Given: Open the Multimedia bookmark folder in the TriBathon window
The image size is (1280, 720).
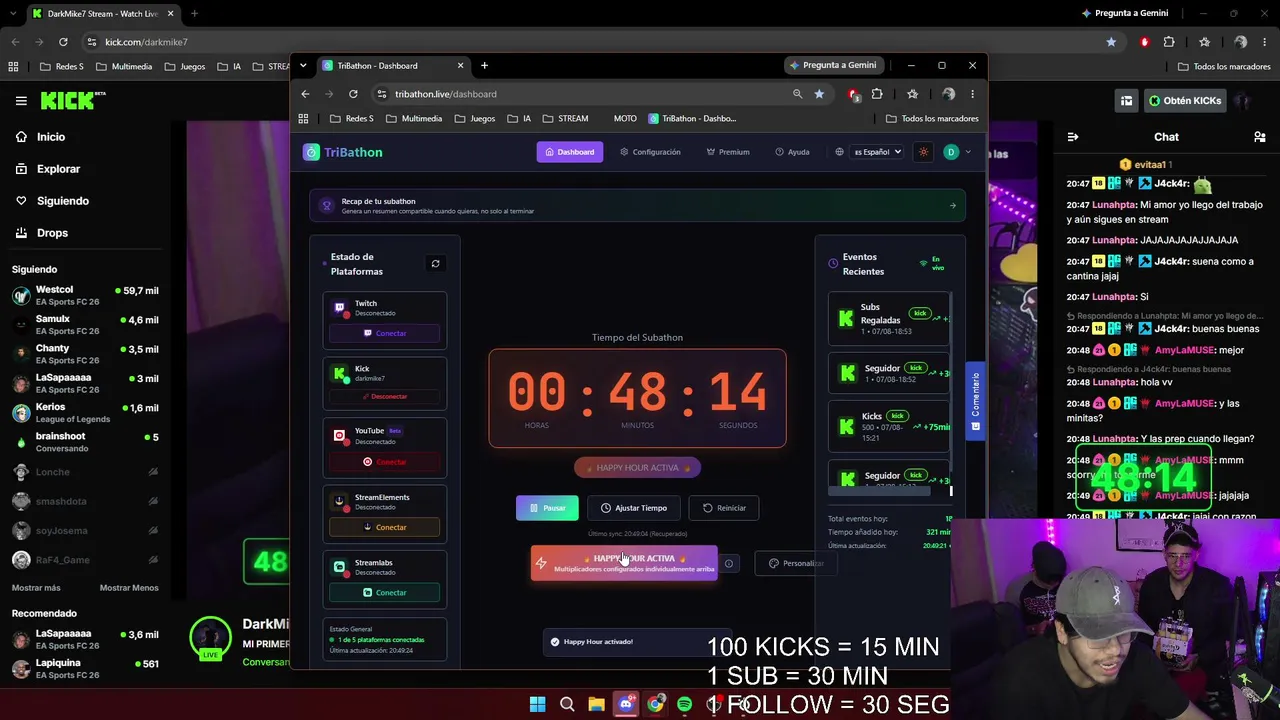Looking at the screenshot, I should pyautogui.click(x=414, y=119).
